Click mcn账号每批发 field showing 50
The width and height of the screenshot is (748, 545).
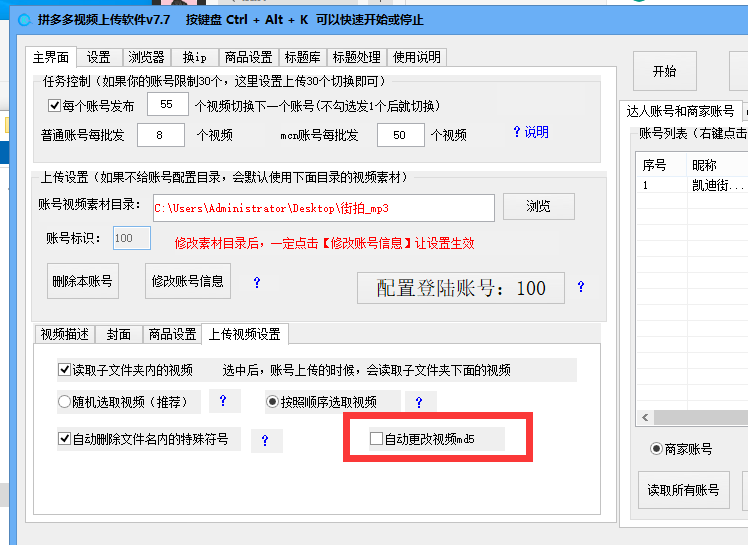(x=400, y=135)
